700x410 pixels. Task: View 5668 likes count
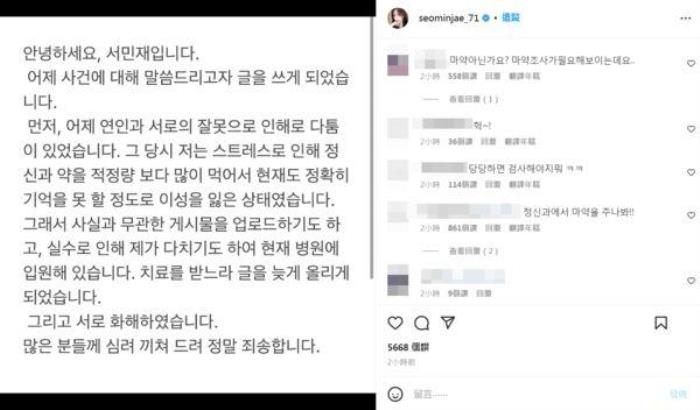(x=408, y=347)
